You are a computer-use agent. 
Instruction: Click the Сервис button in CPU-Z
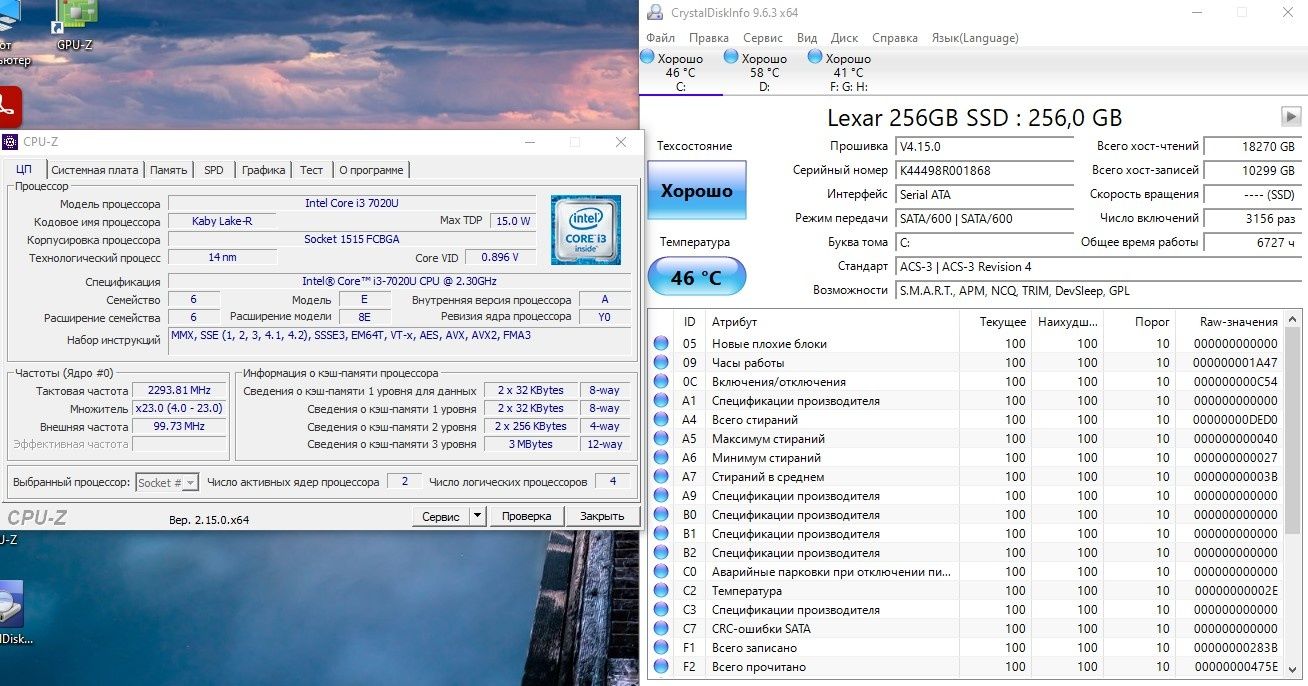tap(441, 516)
